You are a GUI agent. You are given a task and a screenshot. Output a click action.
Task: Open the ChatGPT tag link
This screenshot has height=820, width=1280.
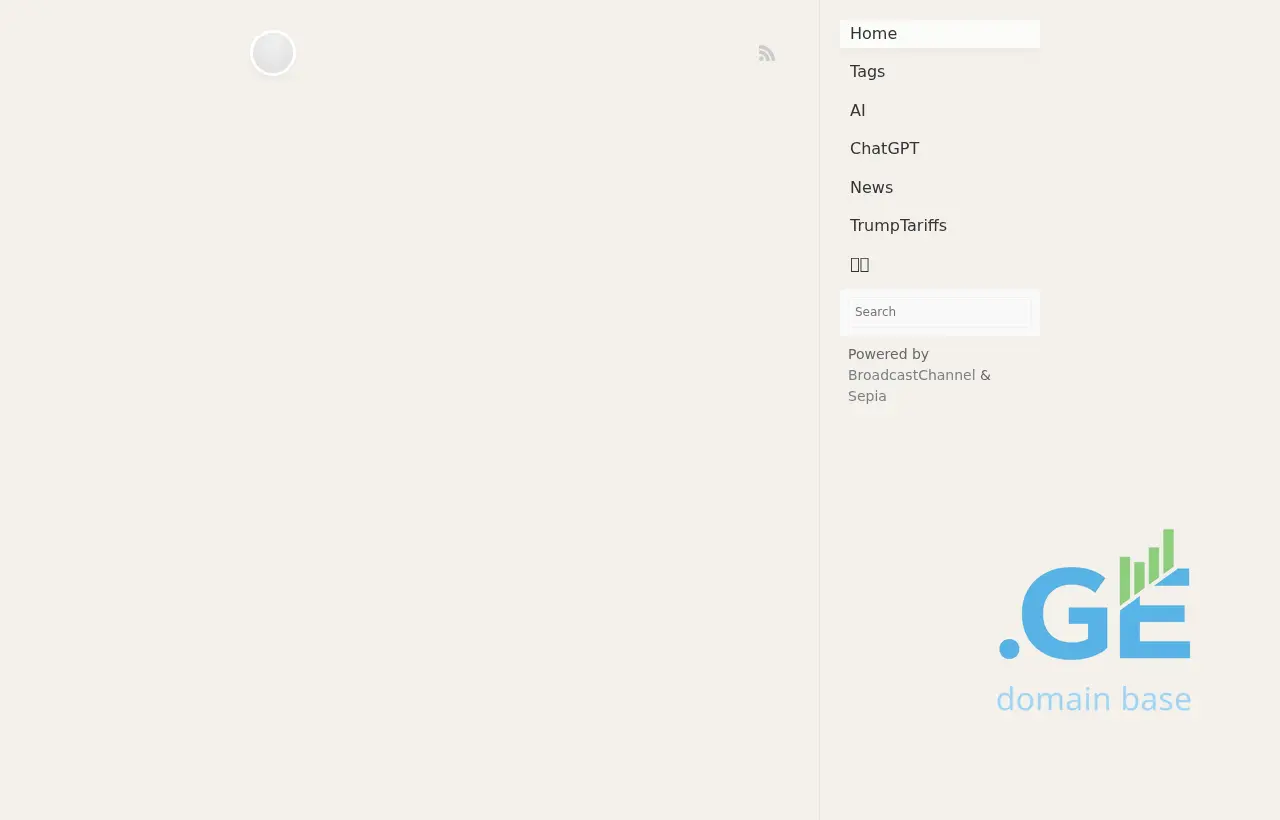(x=884, y=149)
